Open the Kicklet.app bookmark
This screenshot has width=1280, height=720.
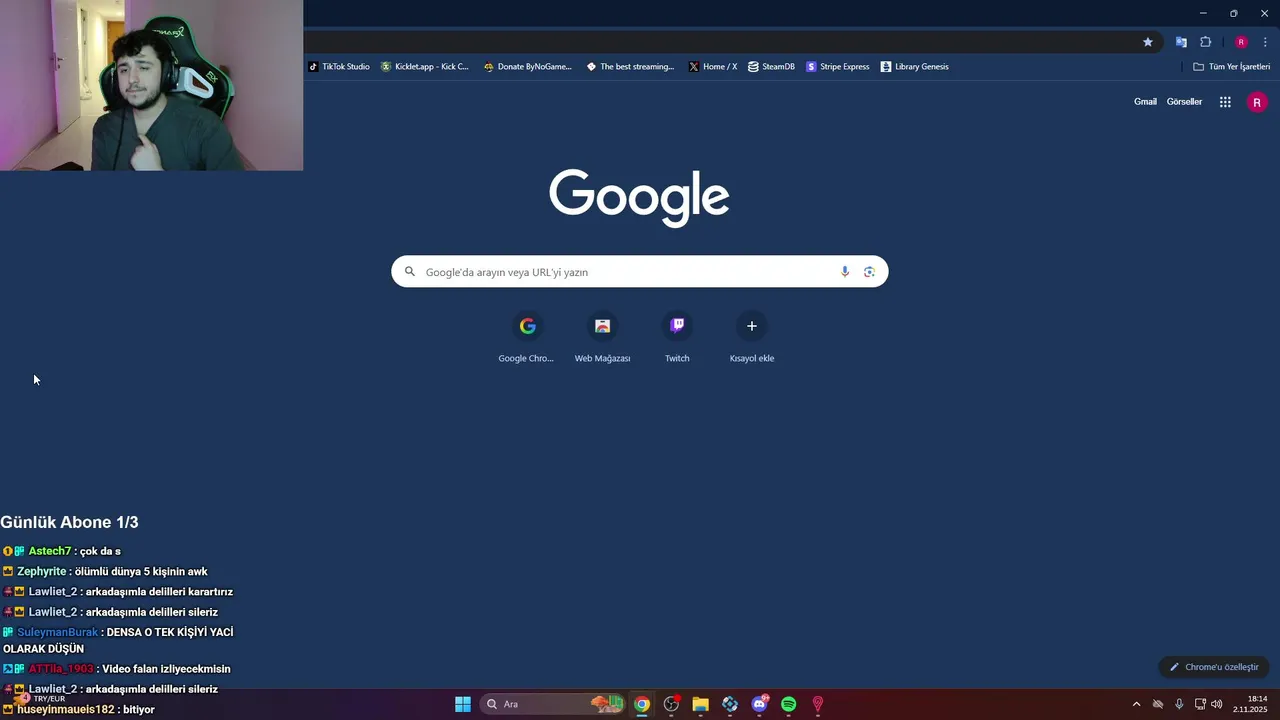tap(425, 67)
